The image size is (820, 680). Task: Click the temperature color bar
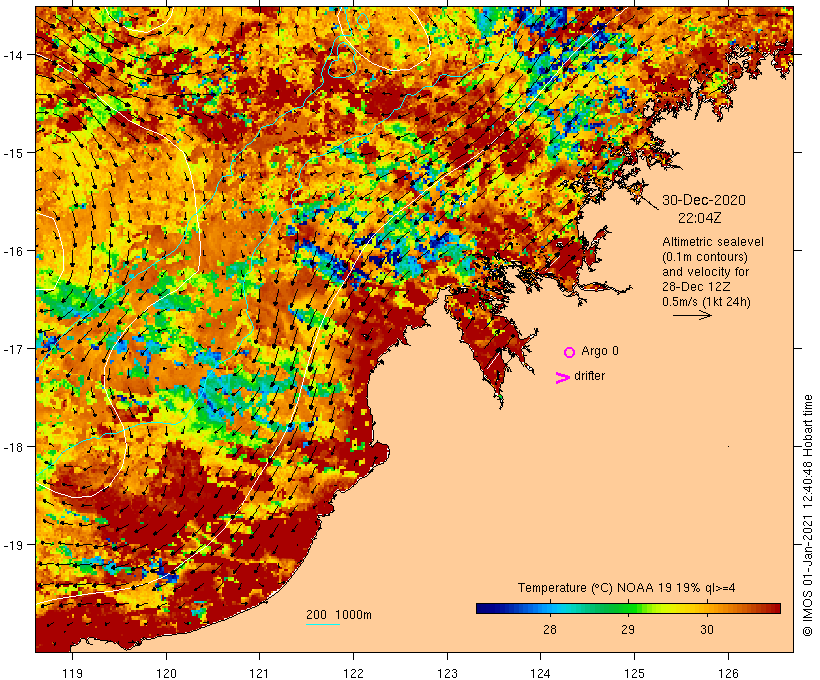[x=628, y=608]
